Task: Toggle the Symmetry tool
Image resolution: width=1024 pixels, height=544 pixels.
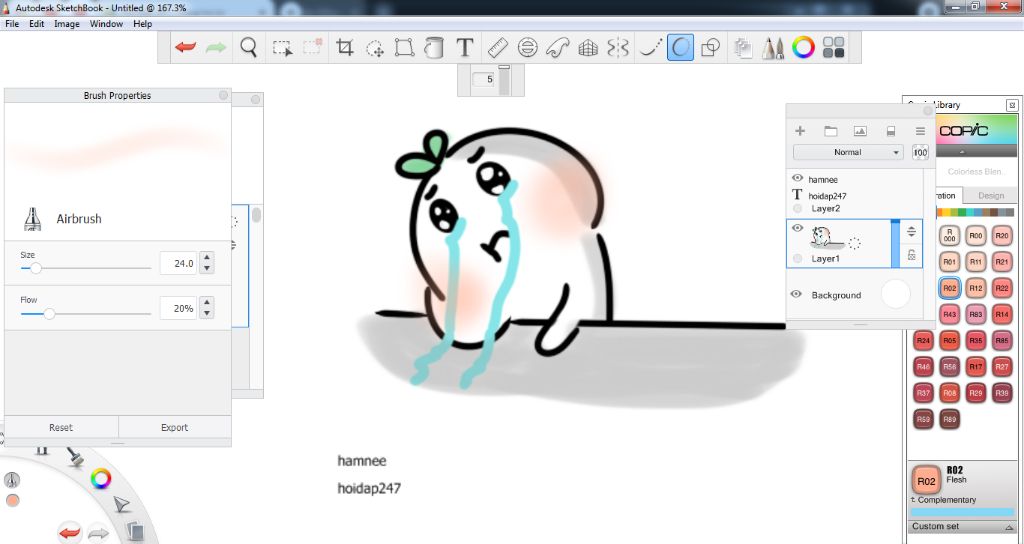Action: click(618, 48)
